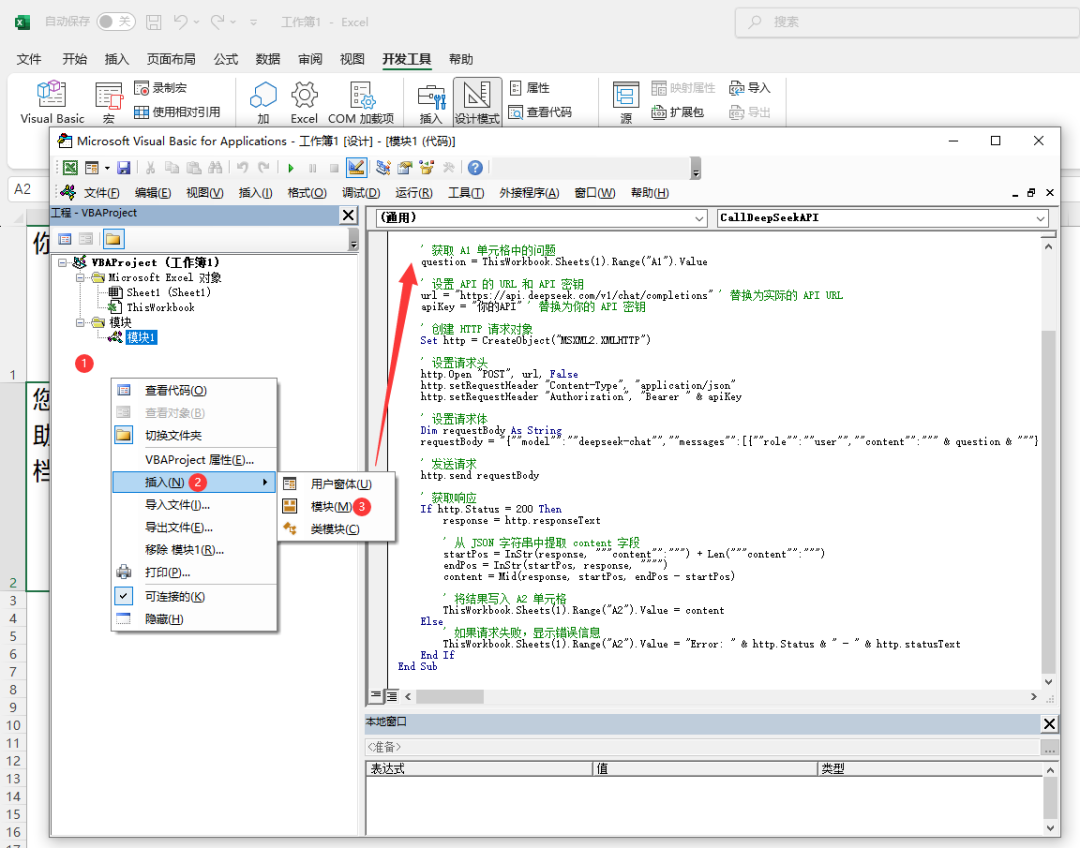Open Project Explorer icon in VBA toolbar
The image size is (1080, 848).
[384, 167]
